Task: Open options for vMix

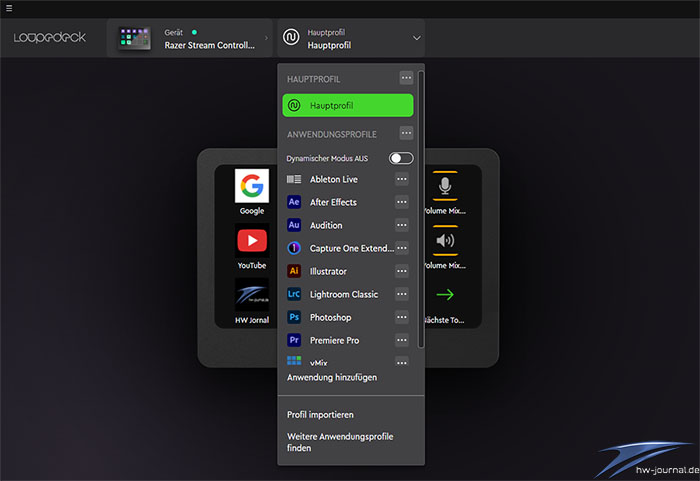Action: [x=402, y=362]
